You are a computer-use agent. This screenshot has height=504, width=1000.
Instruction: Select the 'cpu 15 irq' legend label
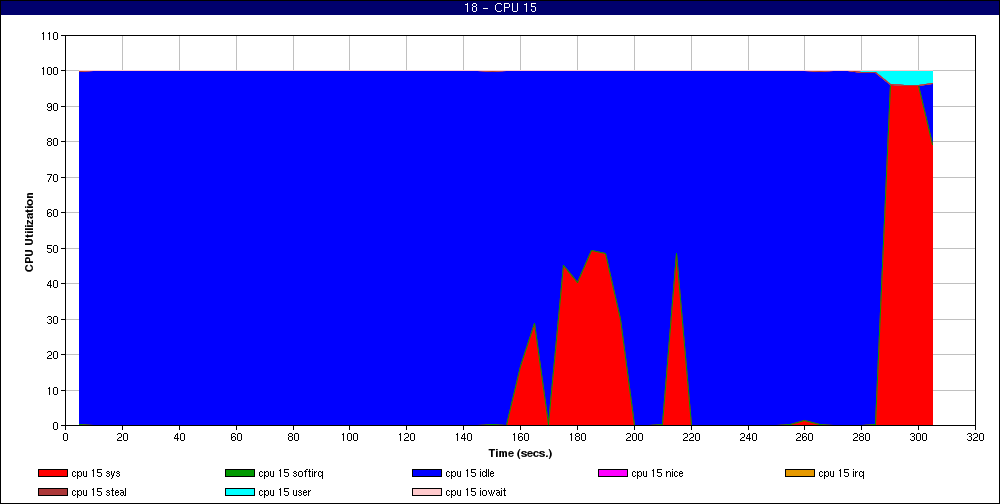point(842,473)
